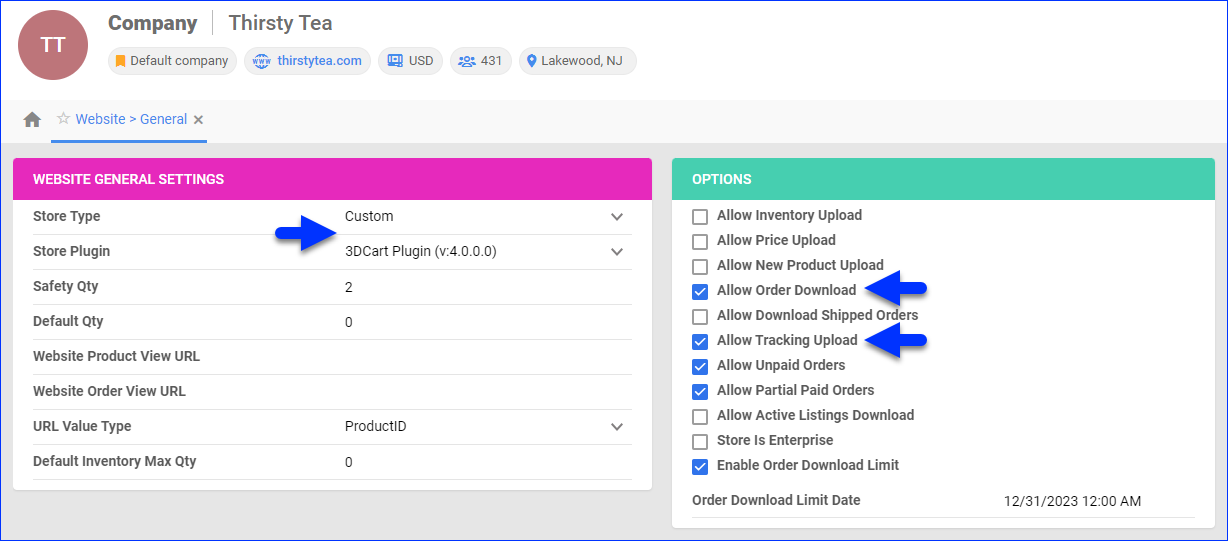The width and height of the screenshot is (1228, 541).
Task: Check the Store Is Enterprise box
Action: [700, 441]
